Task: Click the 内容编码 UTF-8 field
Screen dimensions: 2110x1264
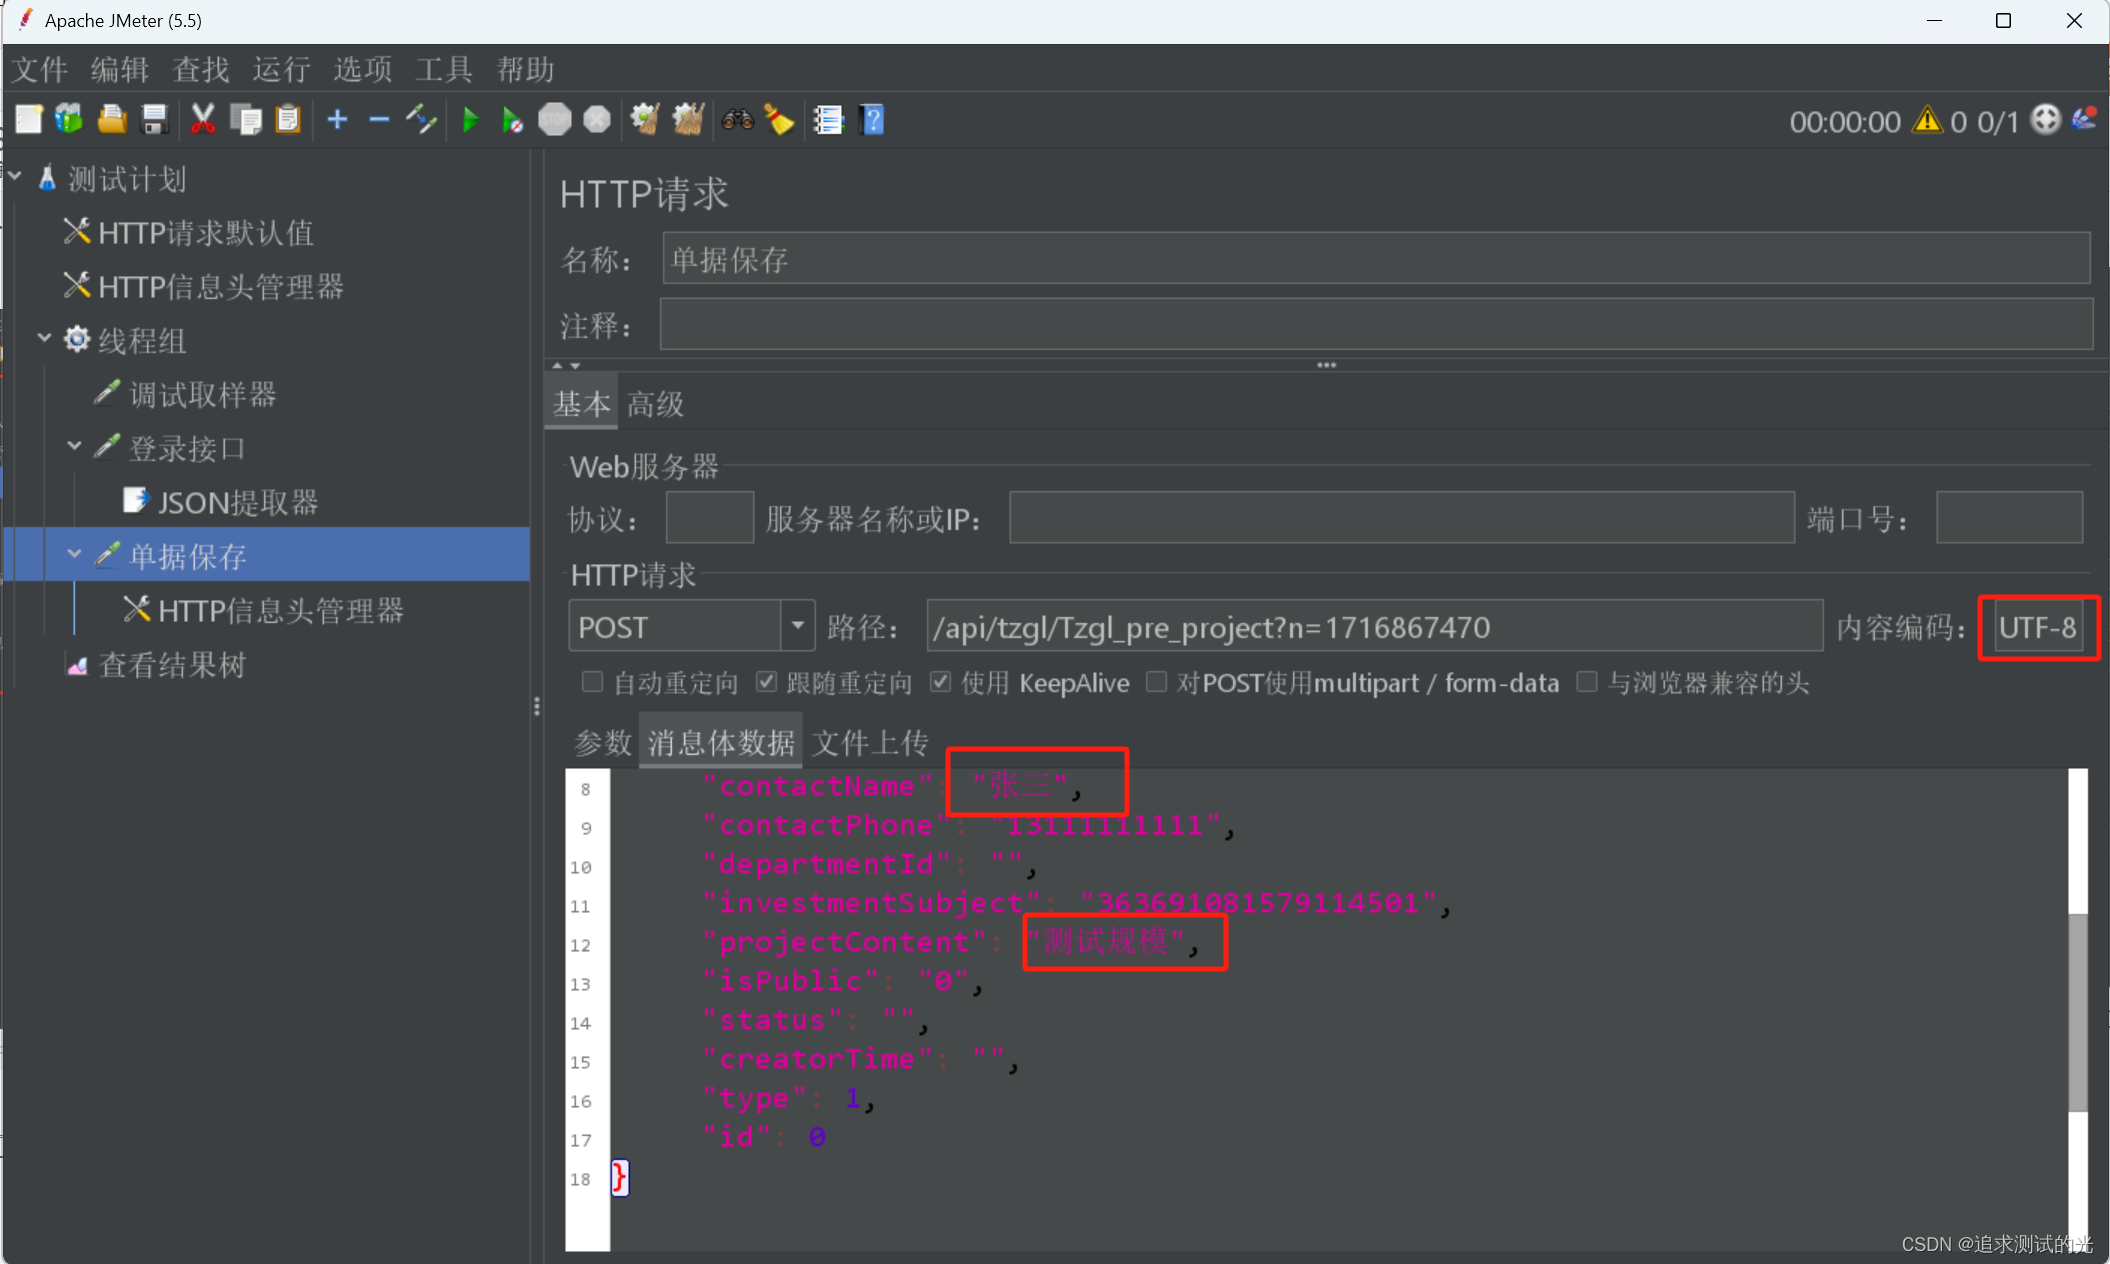Action: (x=2039, y=627)
